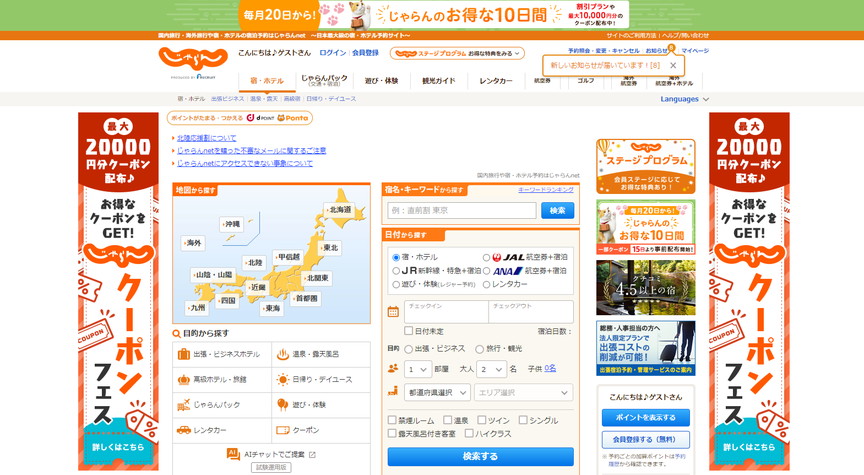This screenshot has height=475, width=864.
Task: Close the new notifications popup
Action: pyautogui.click(x=673, y=66)
